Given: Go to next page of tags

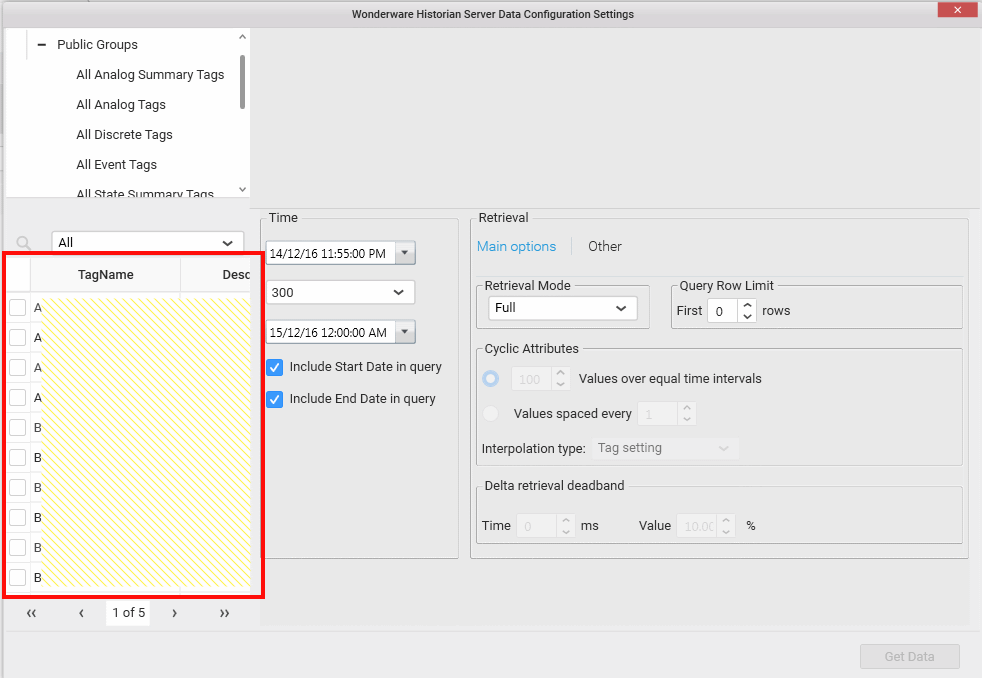Looking at the screenshot, I should 174,613.
